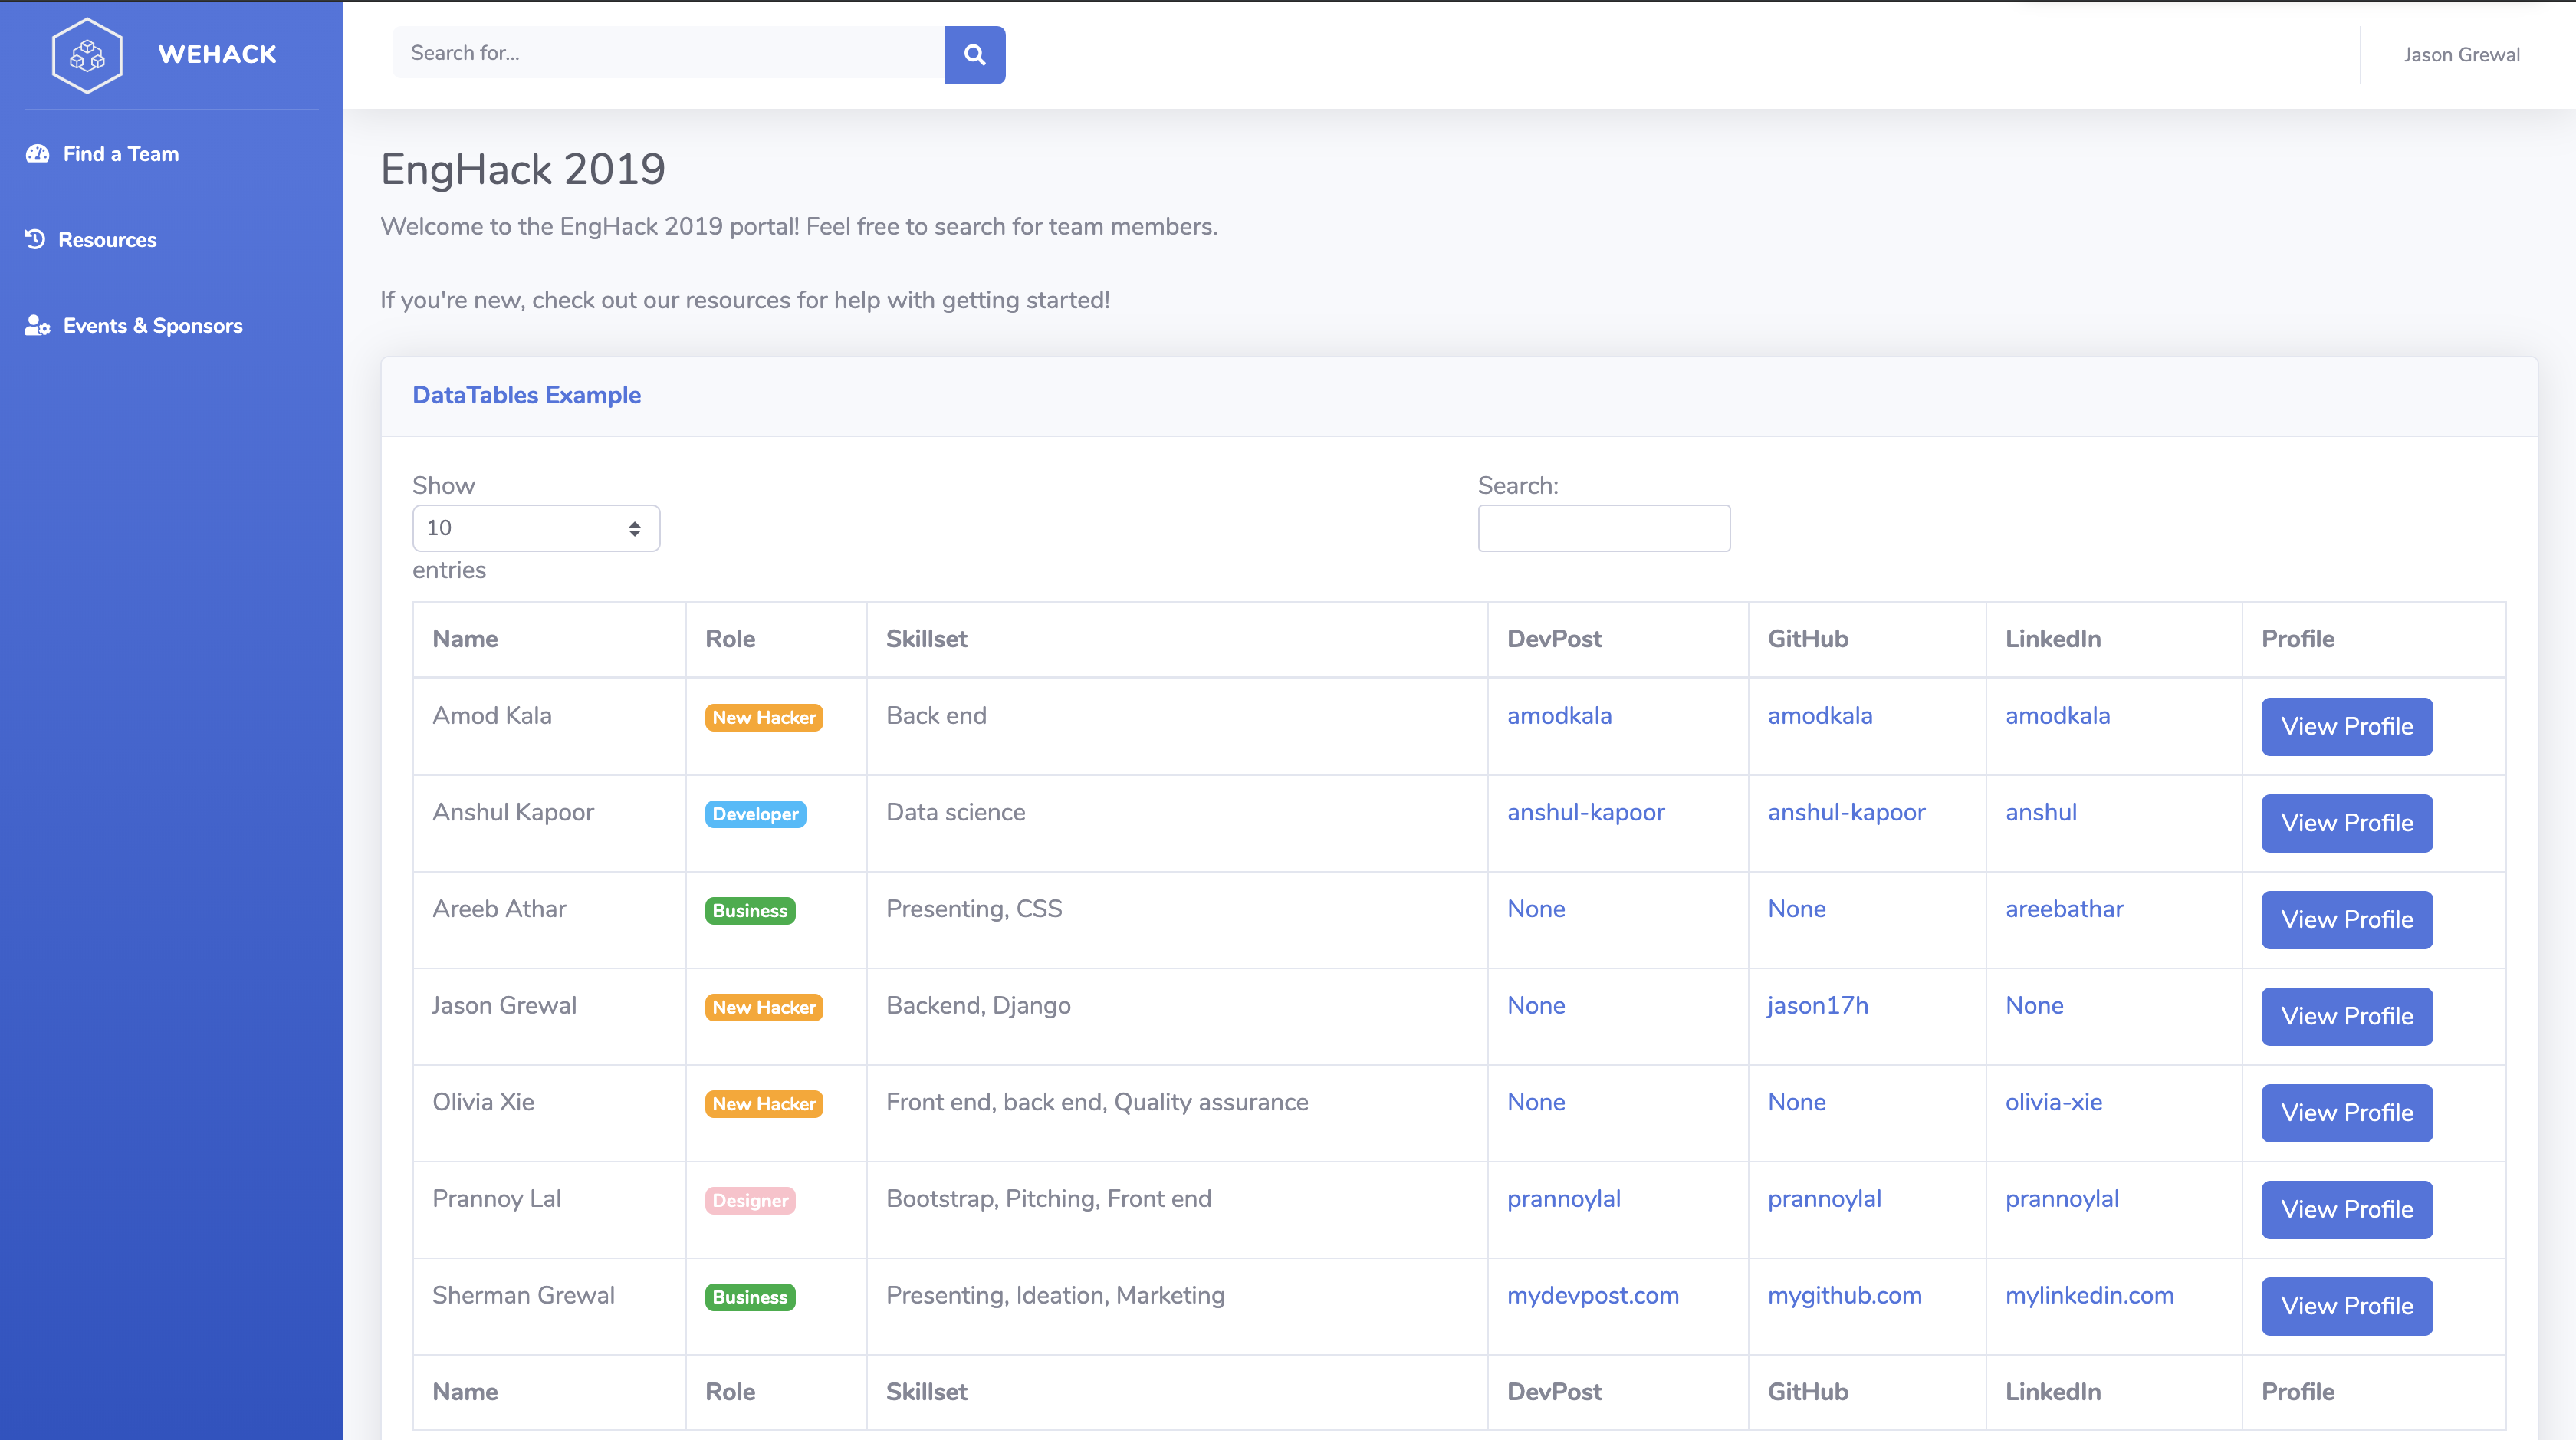The height and width of the screenshot is (1440, 2576).
Task: Click the Find a Team dashboard icon
Action: 38,154
